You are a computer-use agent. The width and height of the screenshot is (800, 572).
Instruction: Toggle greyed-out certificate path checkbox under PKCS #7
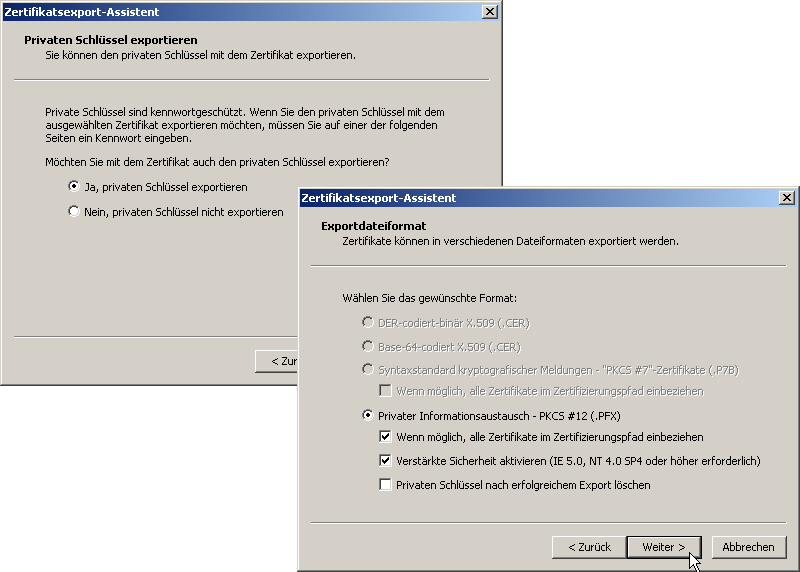pos(386,391)
